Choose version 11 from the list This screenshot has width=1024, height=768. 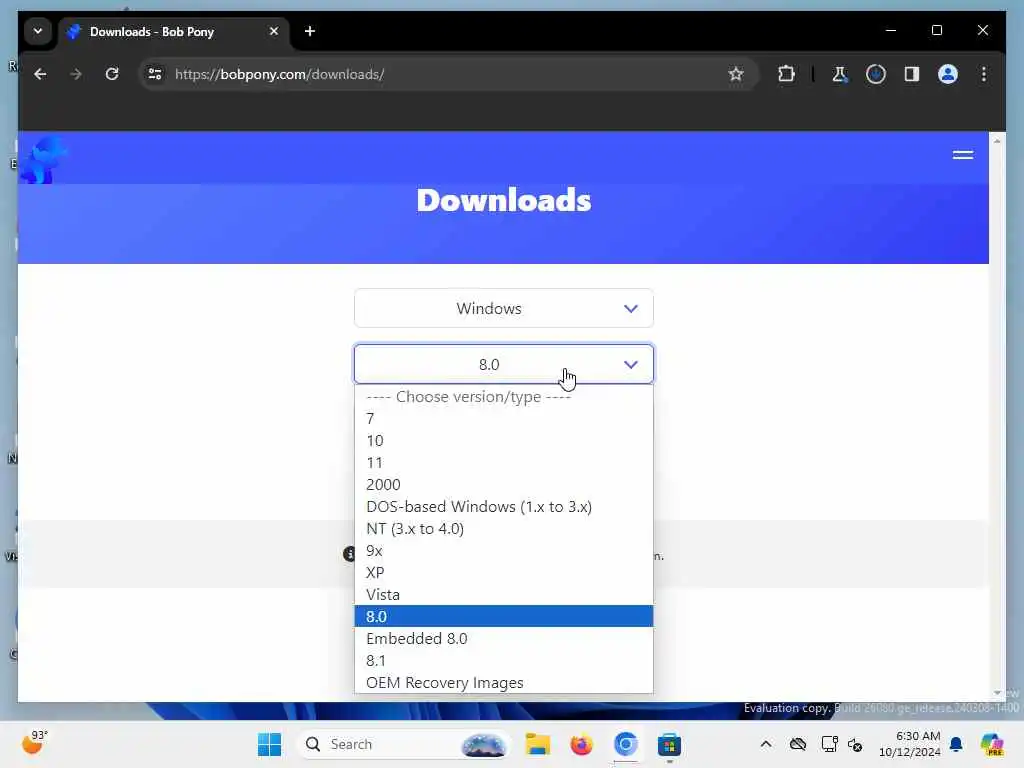[x=504, y=463]
